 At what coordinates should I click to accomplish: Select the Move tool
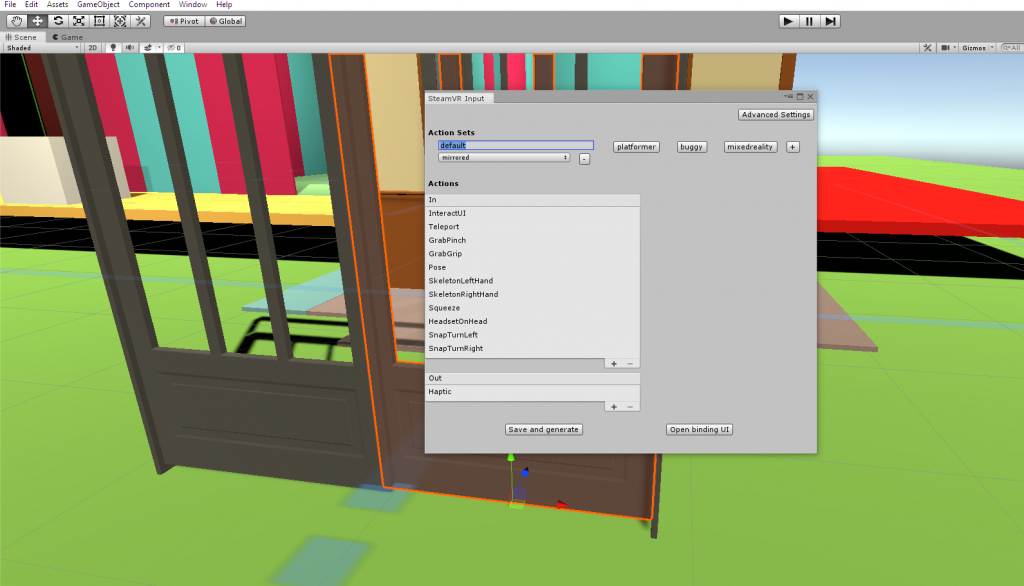37,21
